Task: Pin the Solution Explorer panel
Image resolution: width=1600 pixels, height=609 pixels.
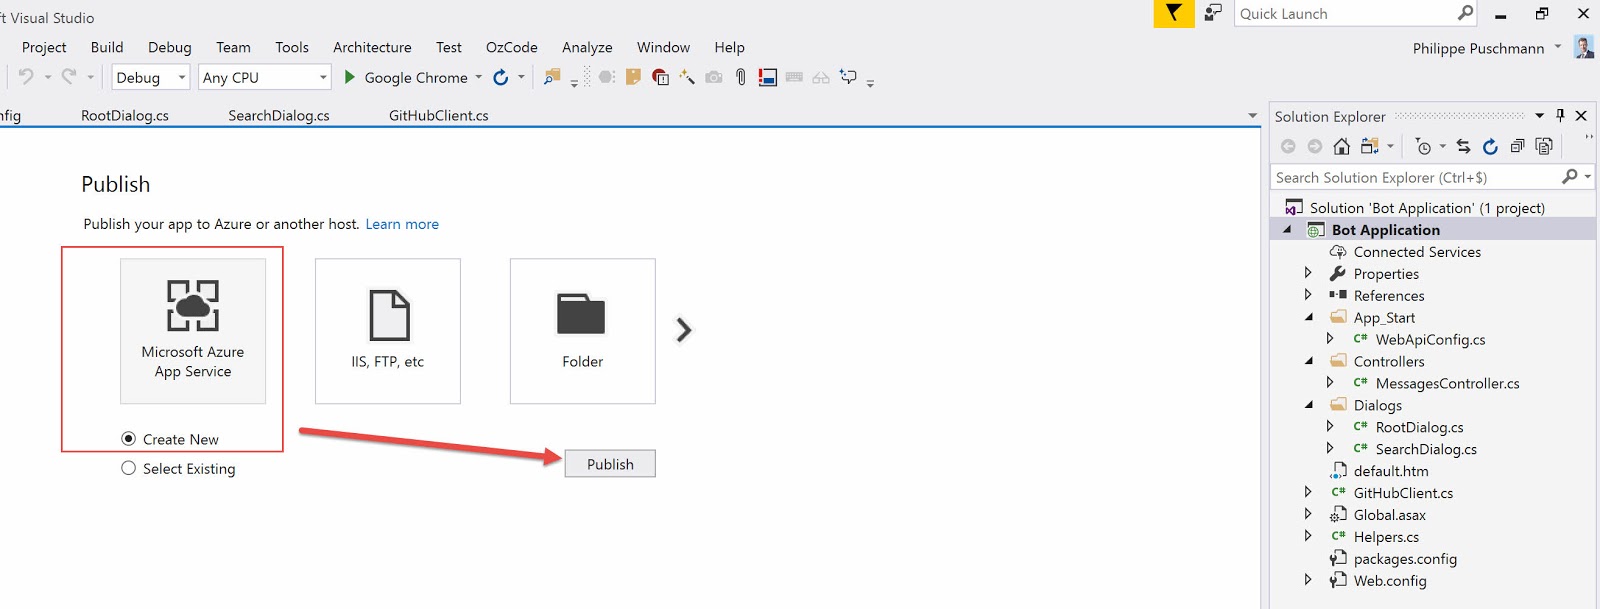Action: click(1560, 116)
